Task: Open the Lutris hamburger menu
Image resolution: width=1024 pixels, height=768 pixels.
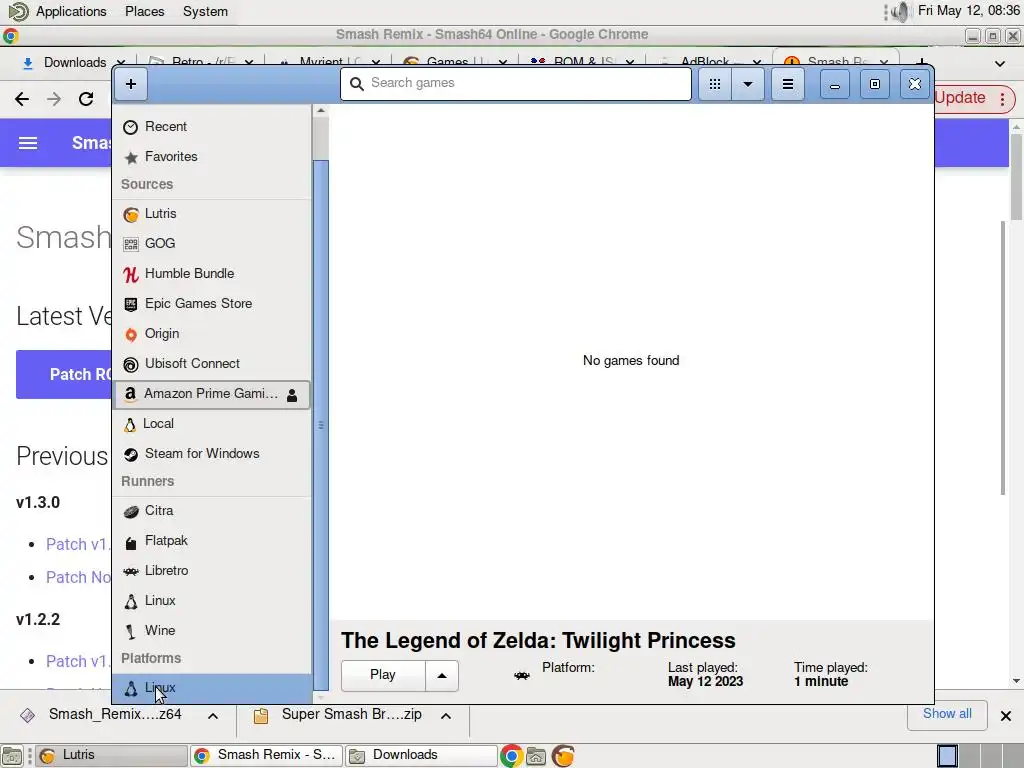Action: (x=788, y=84)
